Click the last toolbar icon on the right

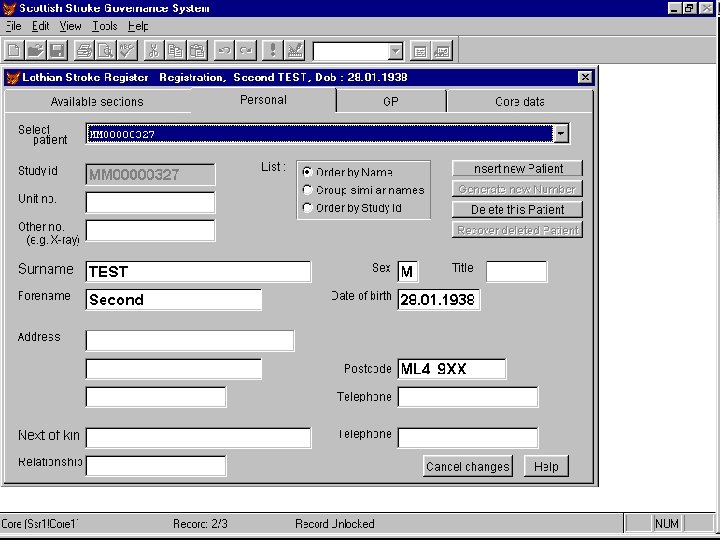tap(442, 51)
